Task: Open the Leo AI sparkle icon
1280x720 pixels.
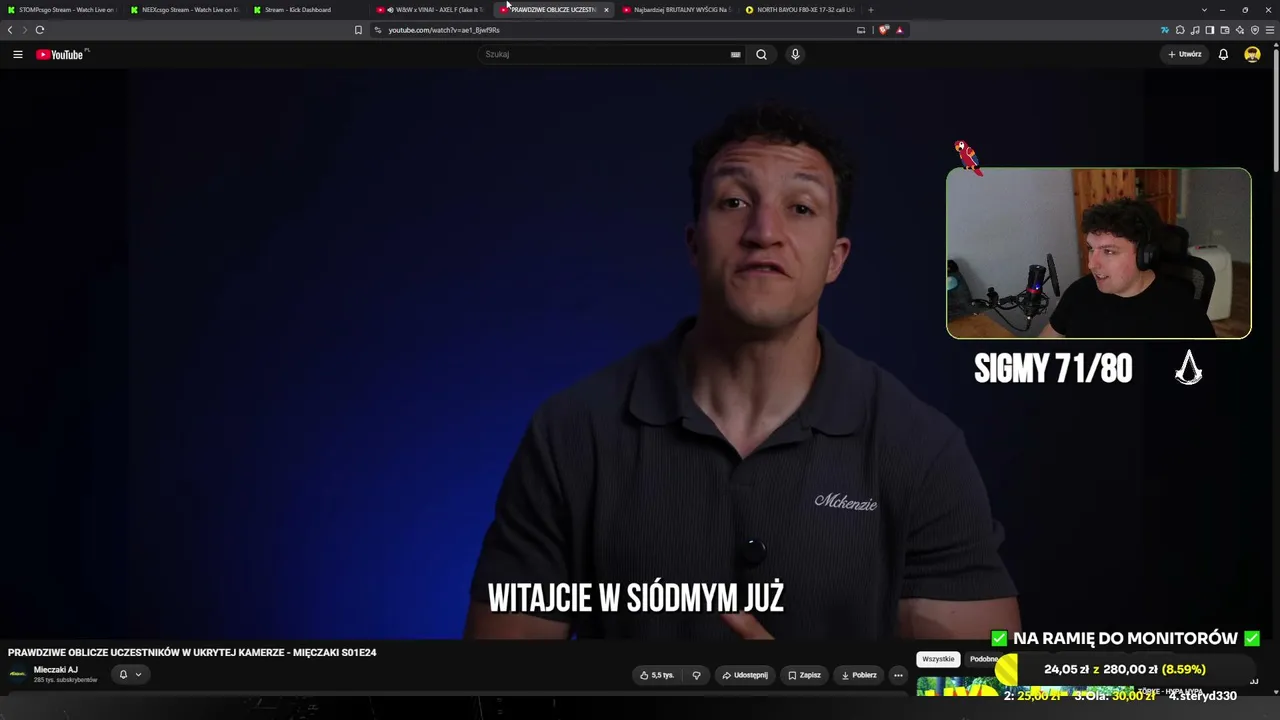Action: tap(1240, 30)
